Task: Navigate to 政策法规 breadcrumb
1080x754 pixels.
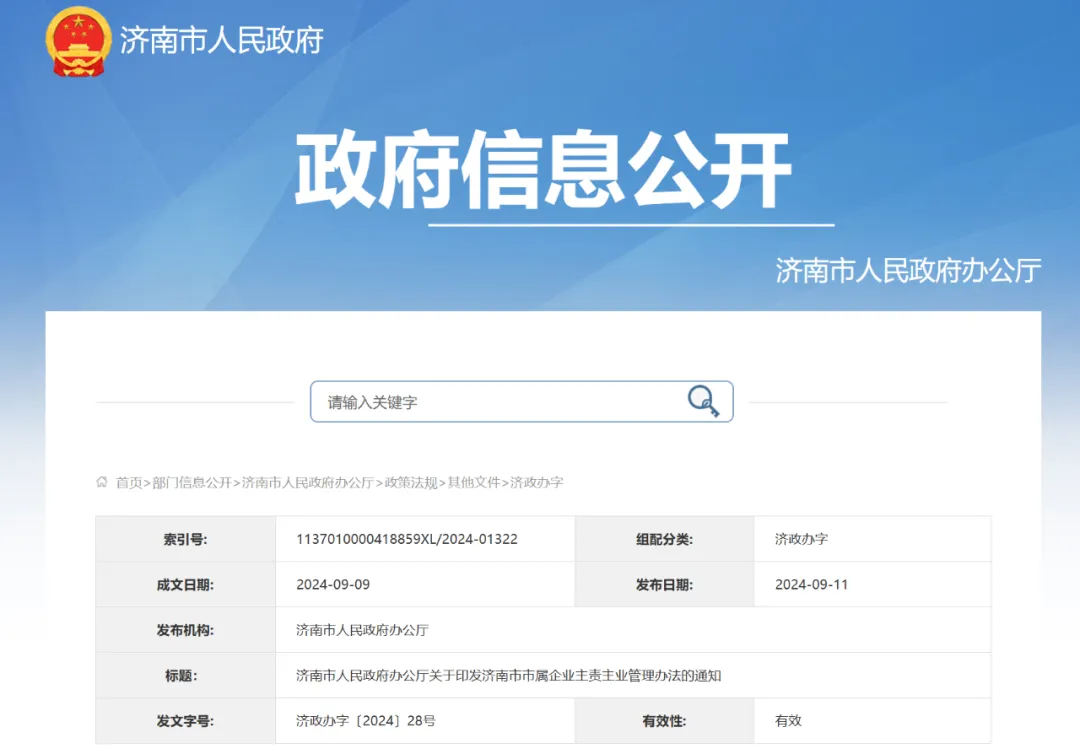Action: click(411, 482)
